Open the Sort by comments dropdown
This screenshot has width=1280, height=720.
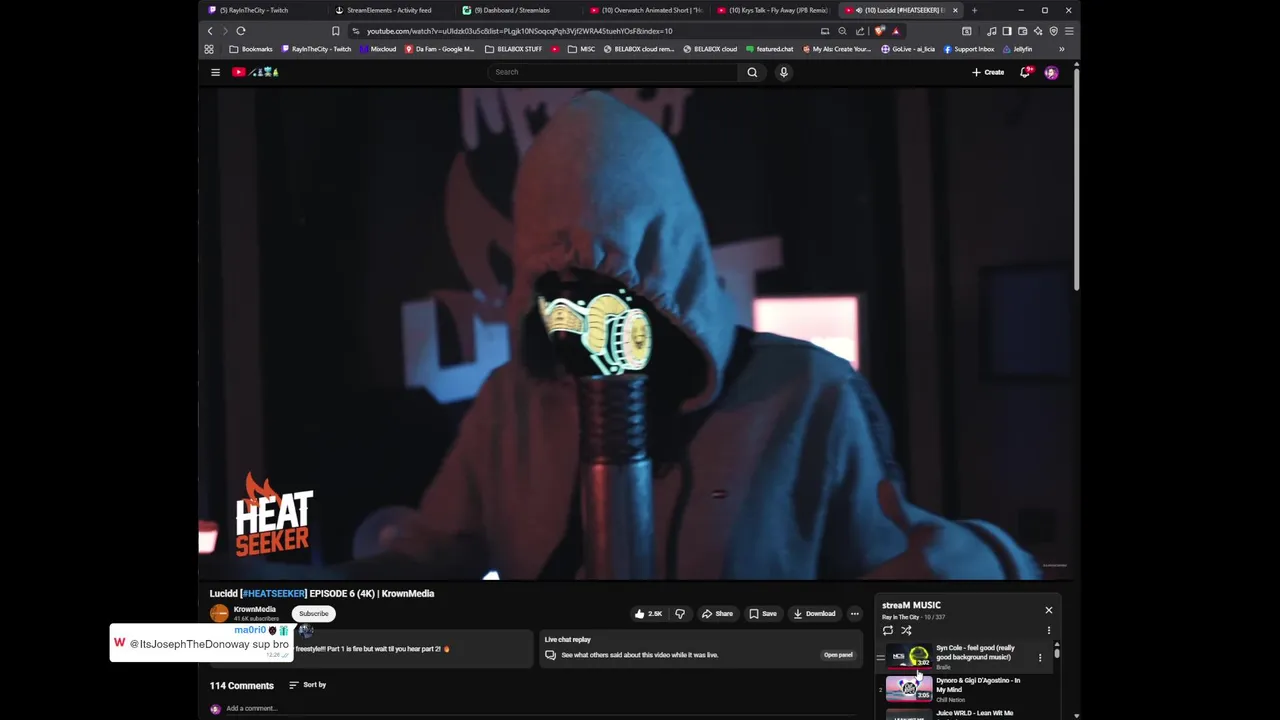tap(307, 685)
